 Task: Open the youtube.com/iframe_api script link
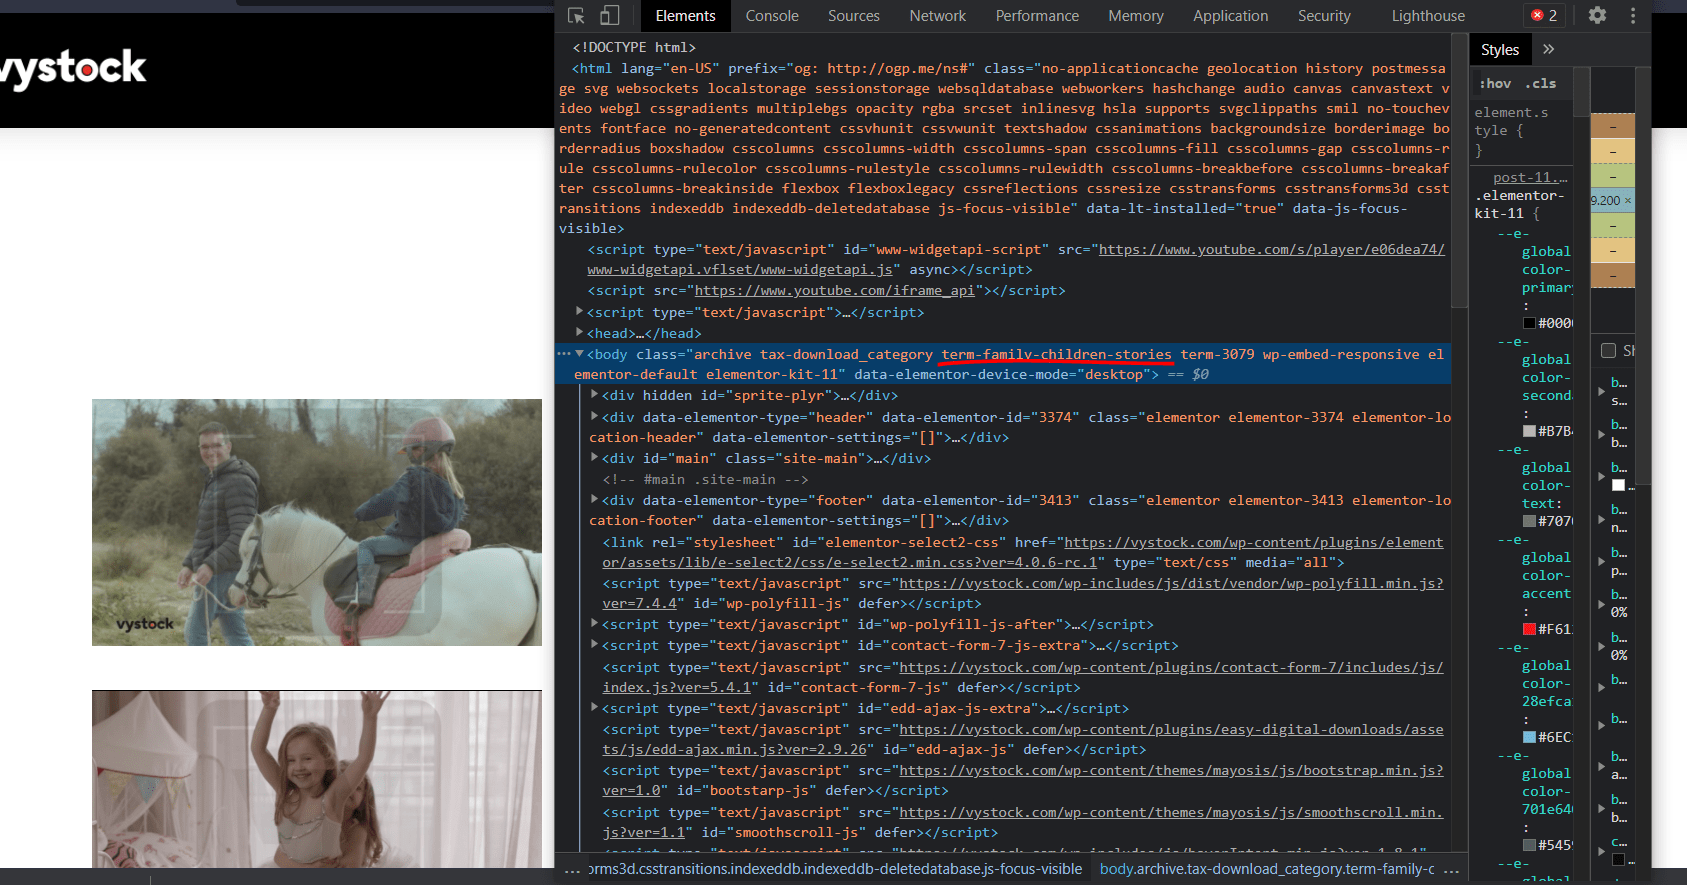(x=834, y=290)
